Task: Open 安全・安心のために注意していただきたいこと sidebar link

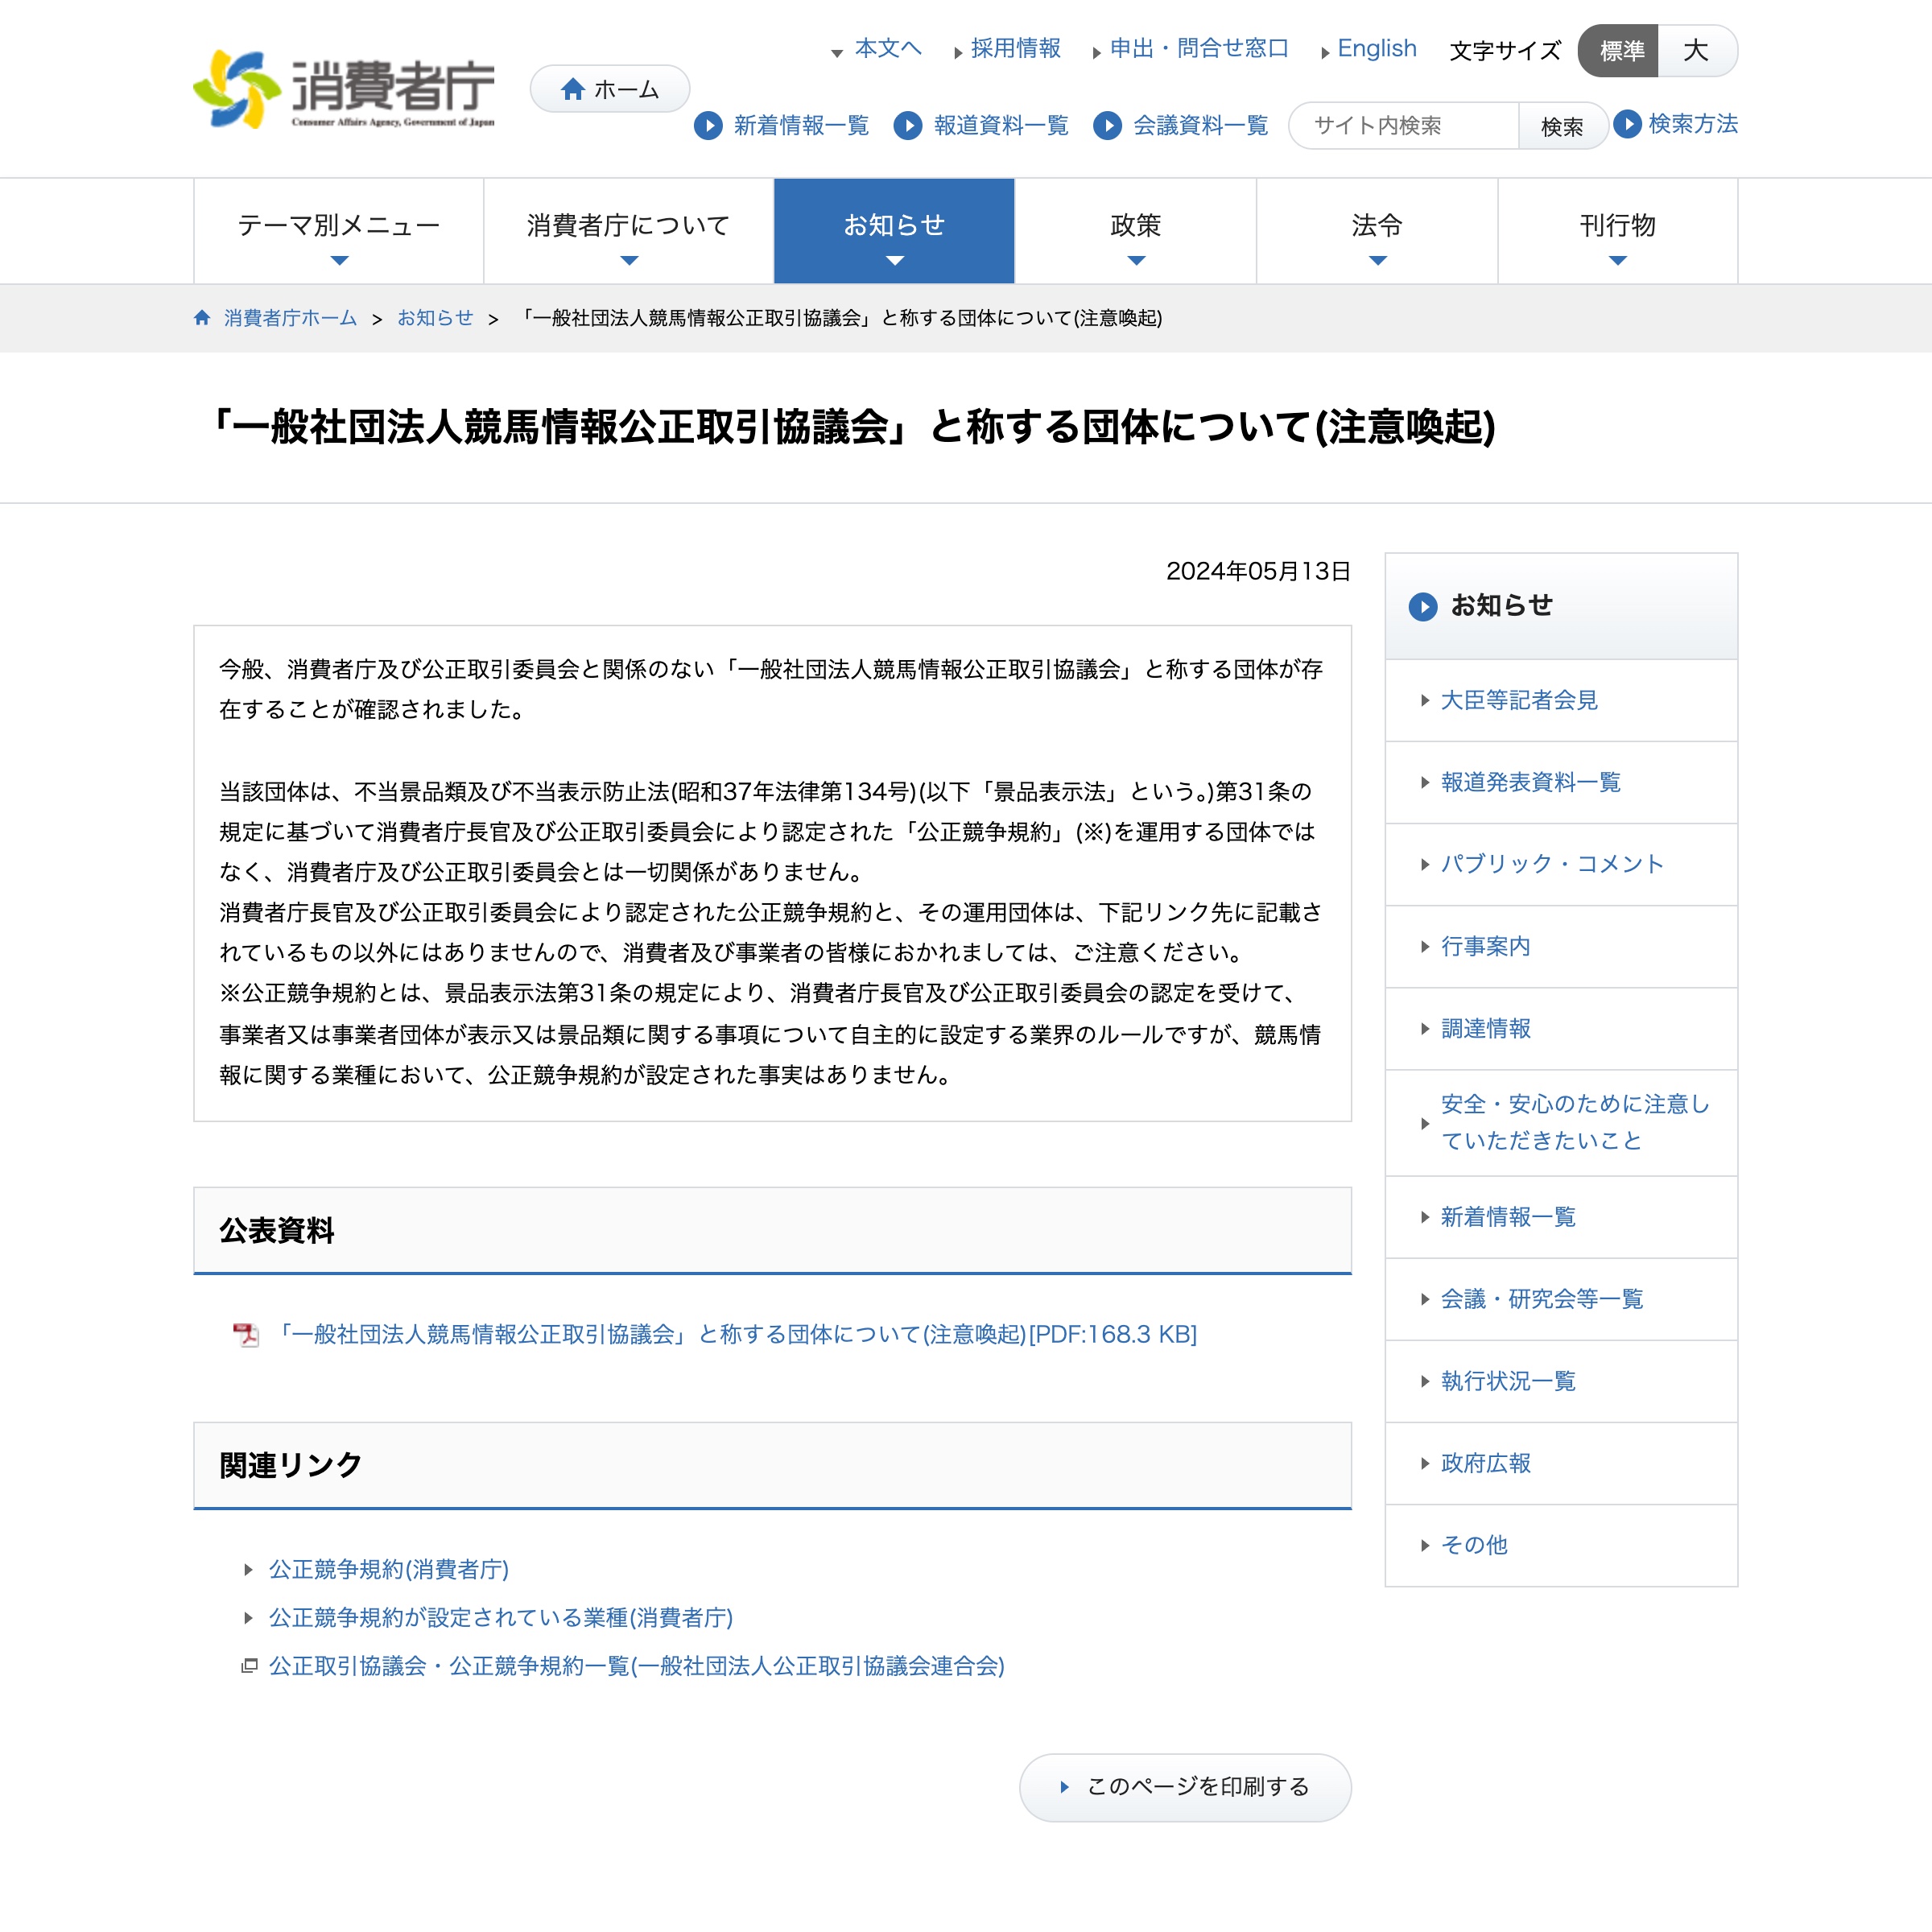Action: (1561, 1122)
